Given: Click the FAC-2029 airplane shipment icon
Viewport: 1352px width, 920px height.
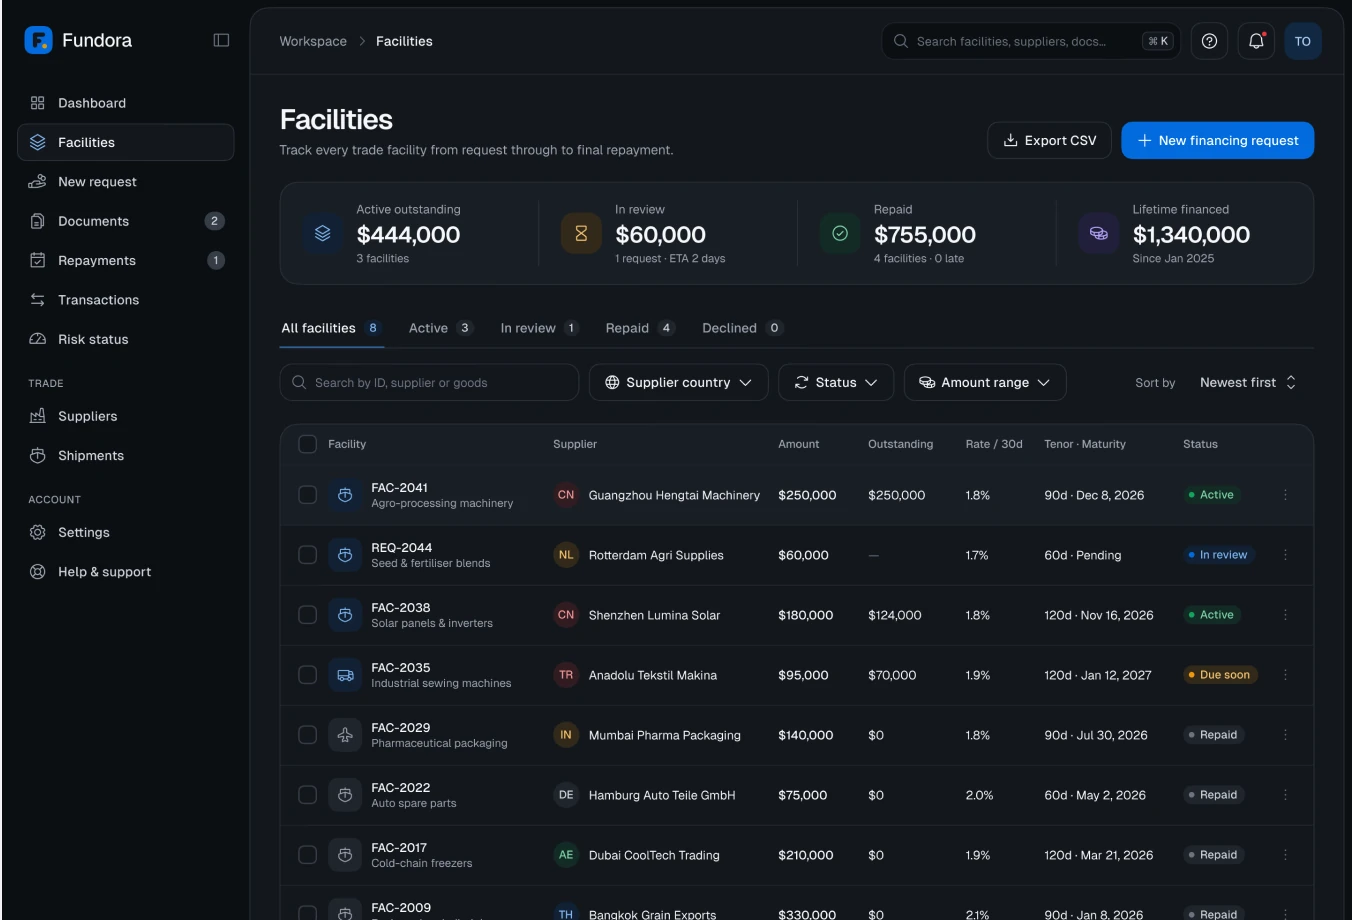Looking at the screenshot, I should coord(345,735).
